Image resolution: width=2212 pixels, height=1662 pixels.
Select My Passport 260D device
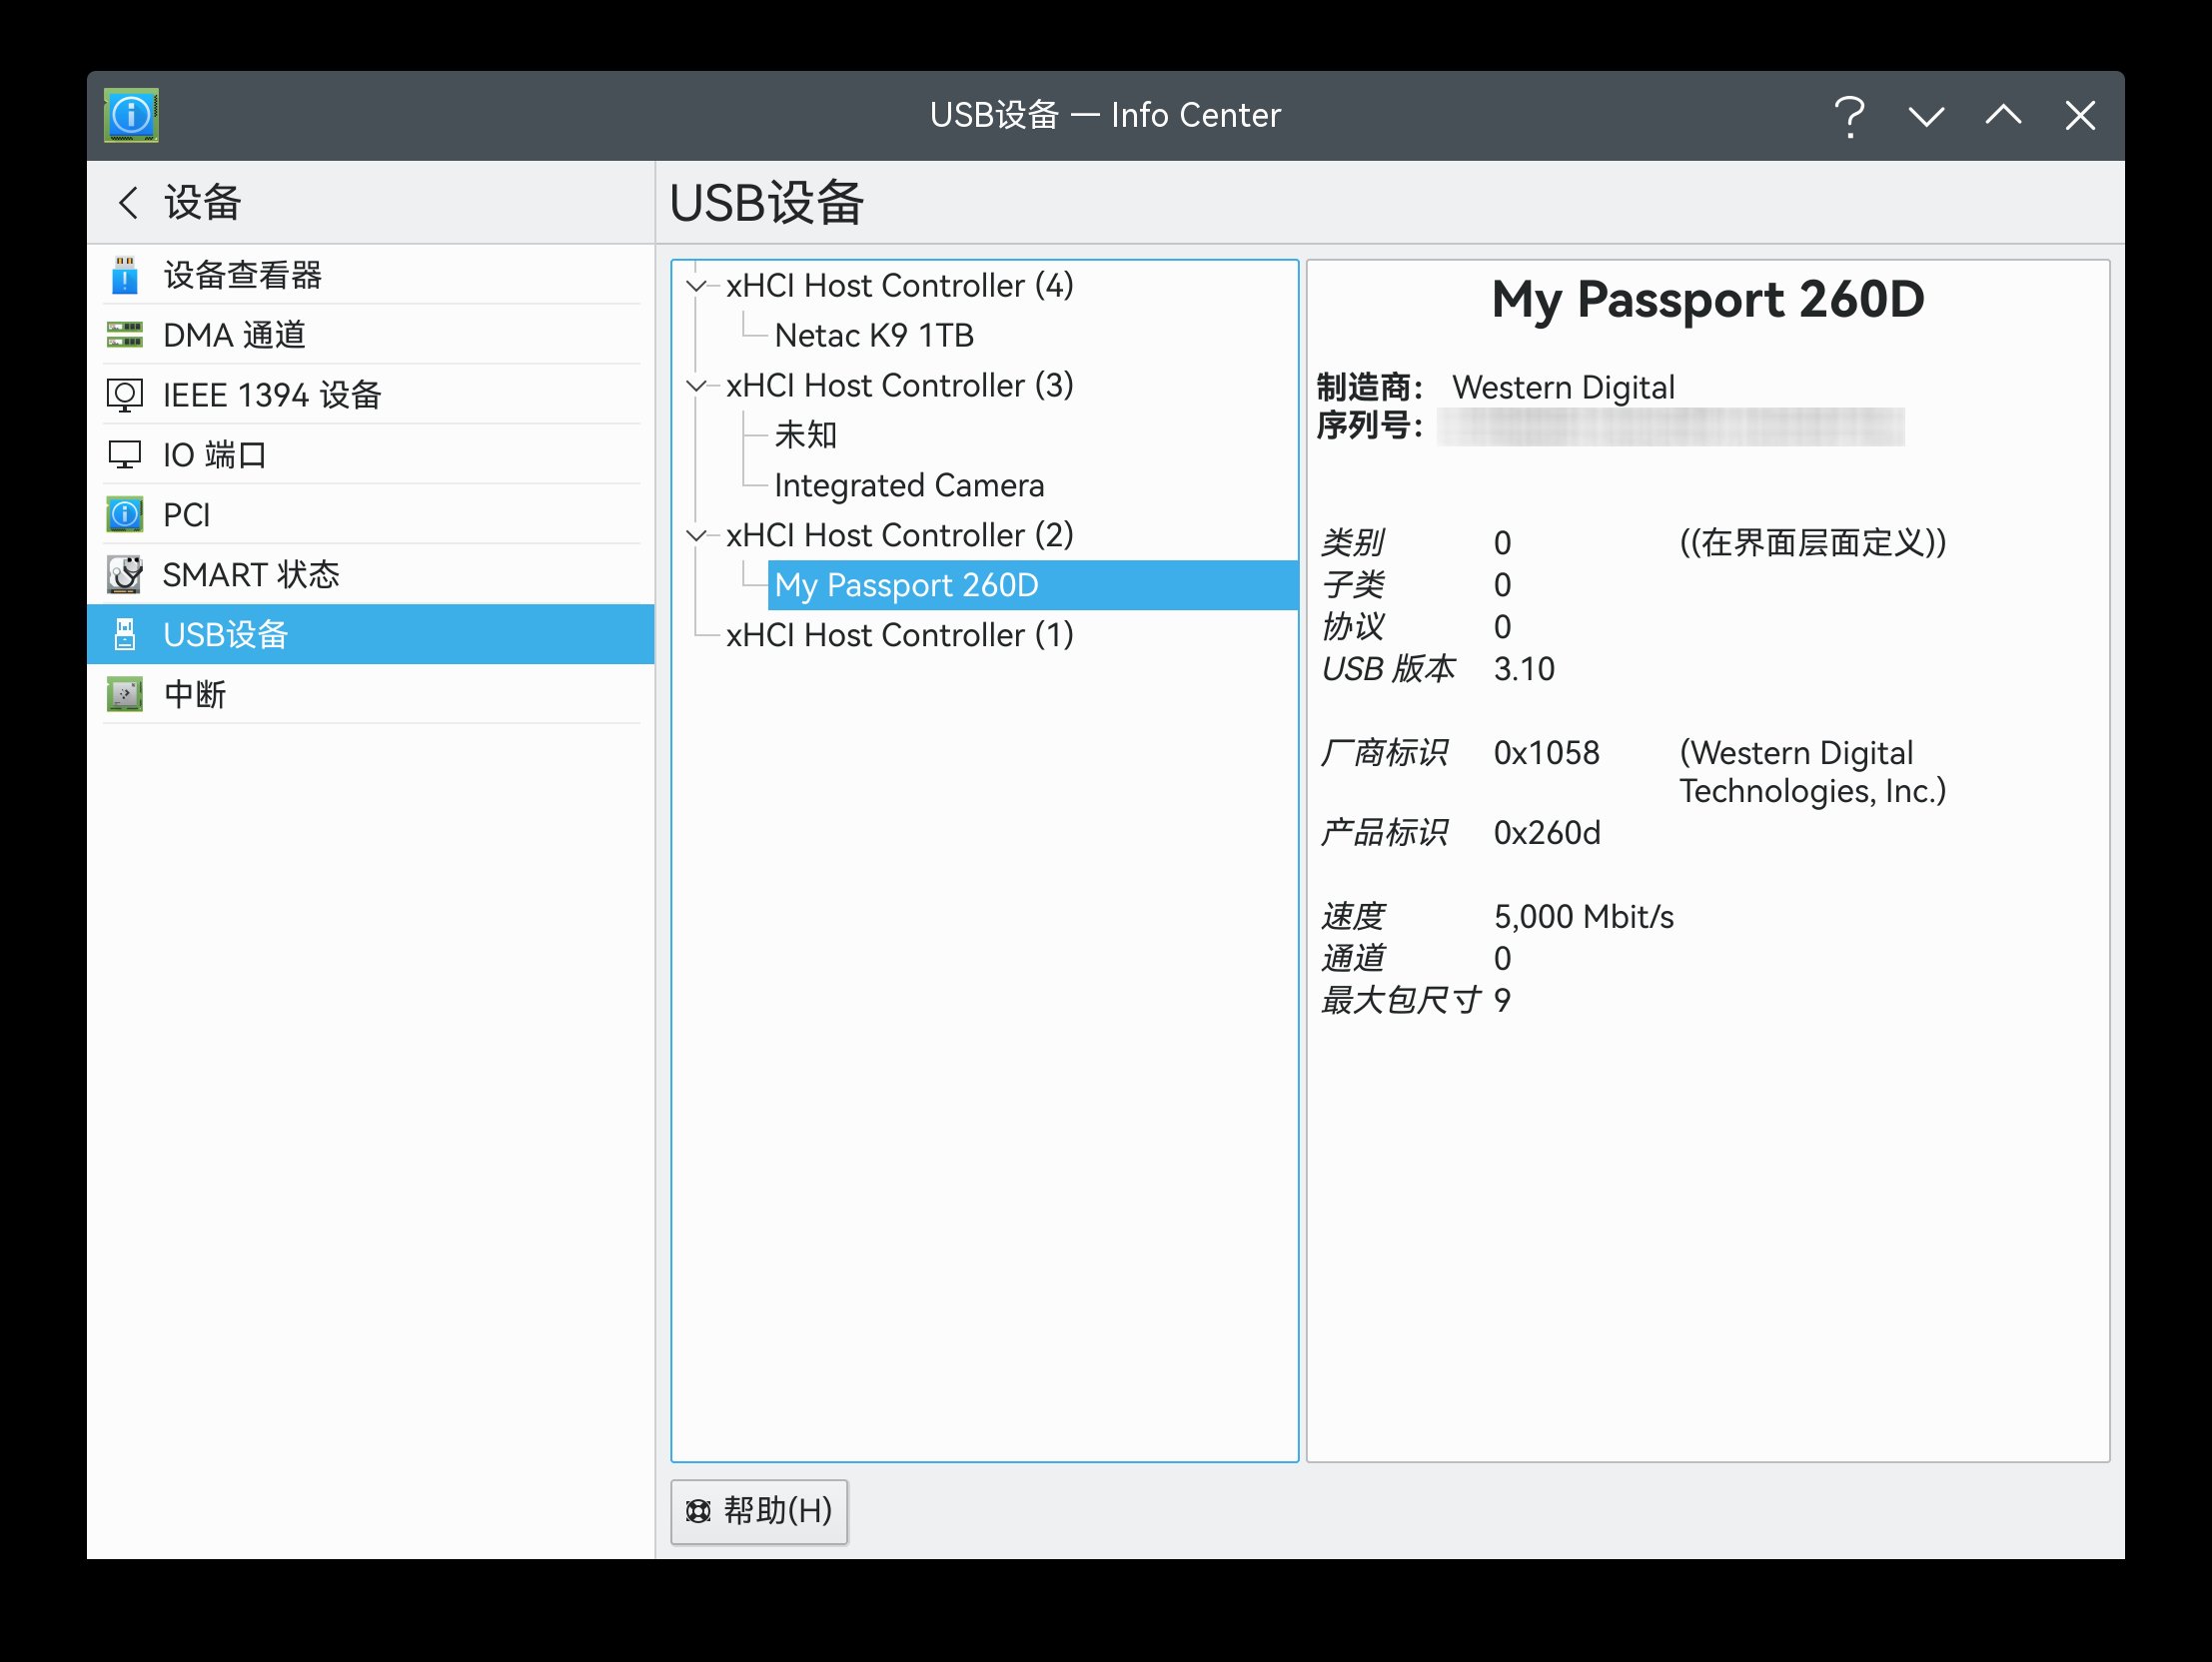coord(1033,585)
